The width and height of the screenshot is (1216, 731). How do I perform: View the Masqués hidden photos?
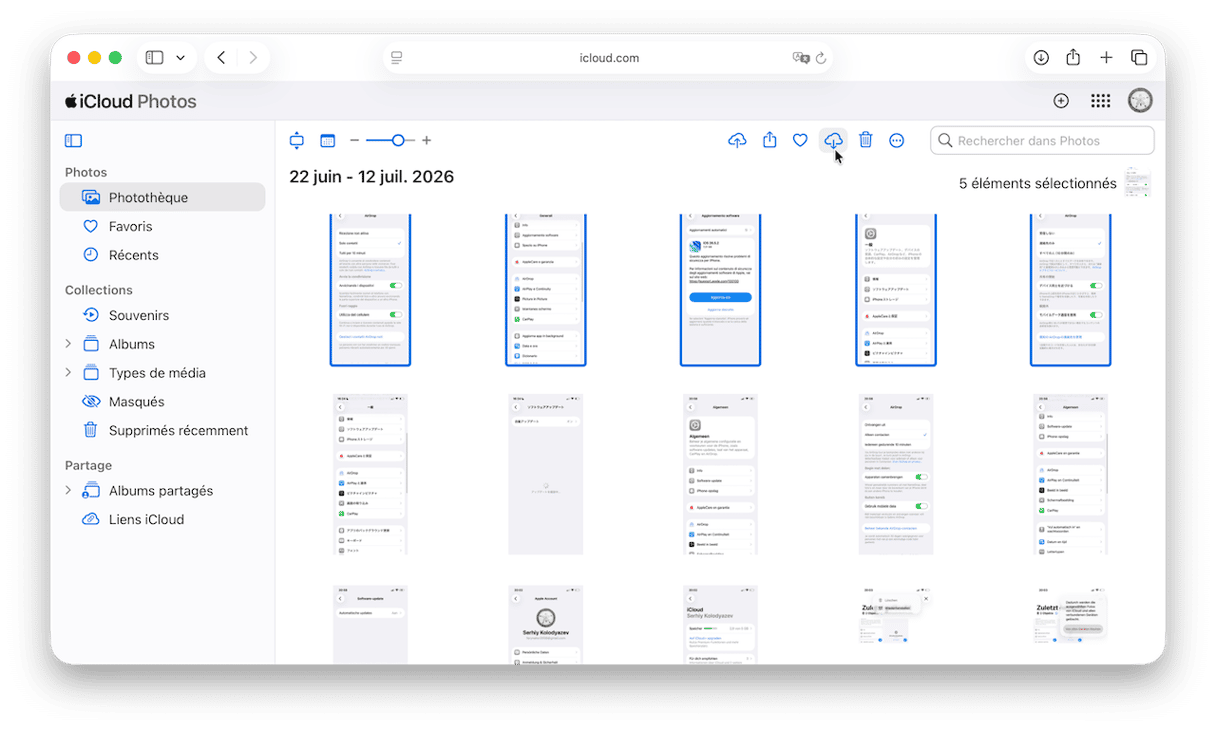pos(162,402)
